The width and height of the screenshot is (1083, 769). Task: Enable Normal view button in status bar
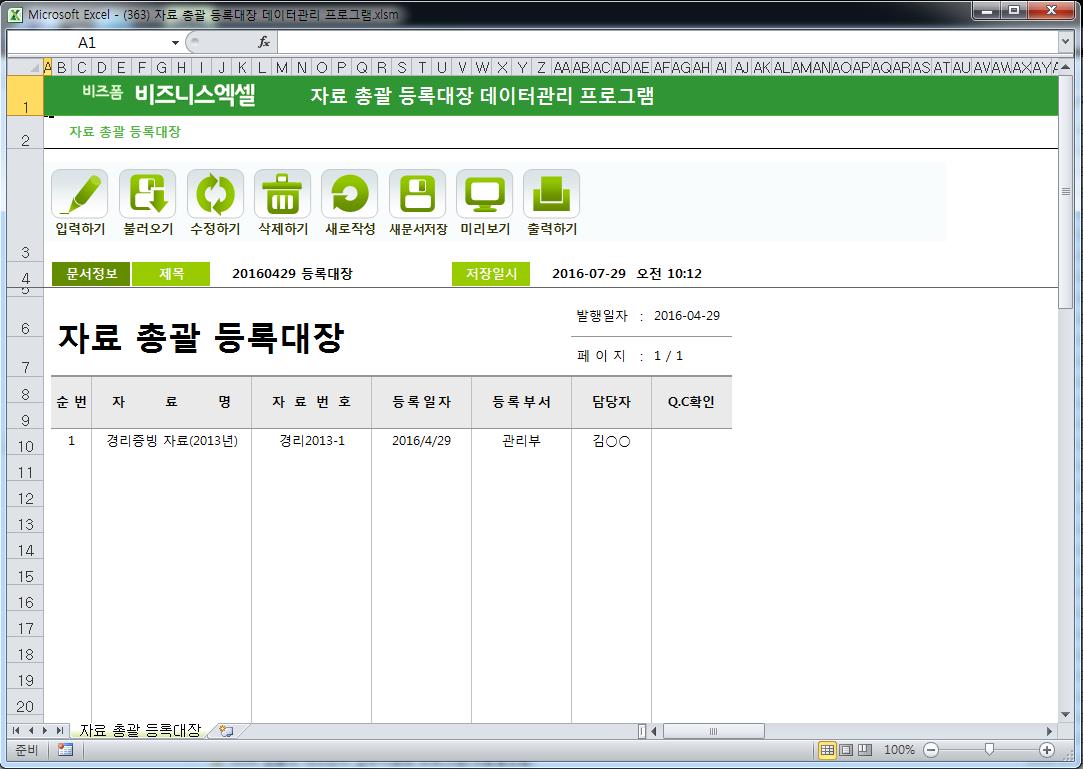tap(827, 750)
